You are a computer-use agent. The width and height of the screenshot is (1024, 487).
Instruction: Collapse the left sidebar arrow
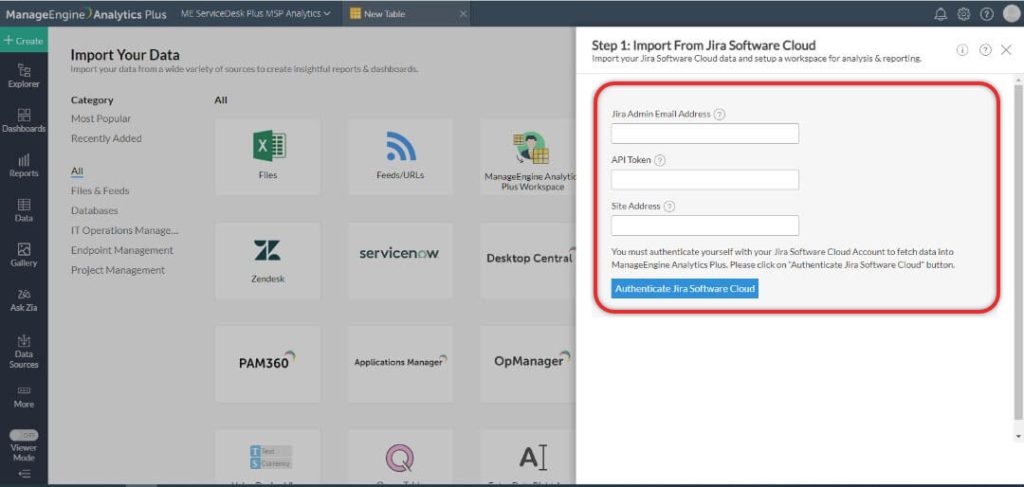point(24,474)
